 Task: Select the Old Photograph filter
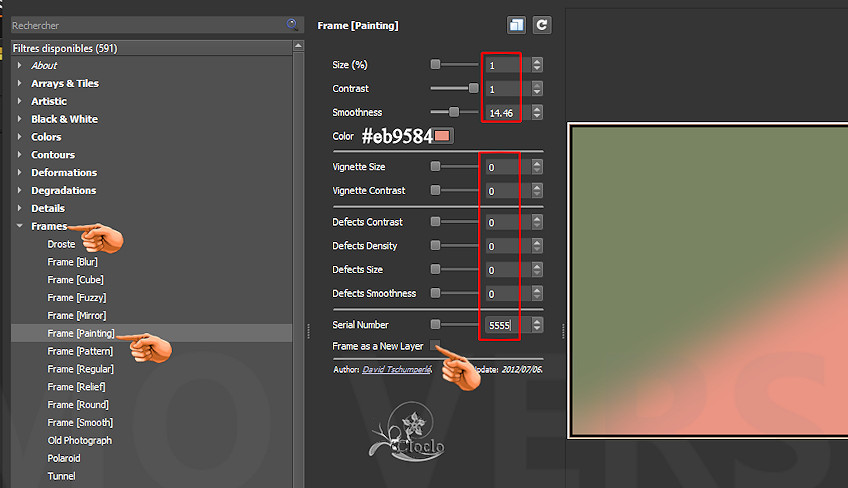click(79, 440)
